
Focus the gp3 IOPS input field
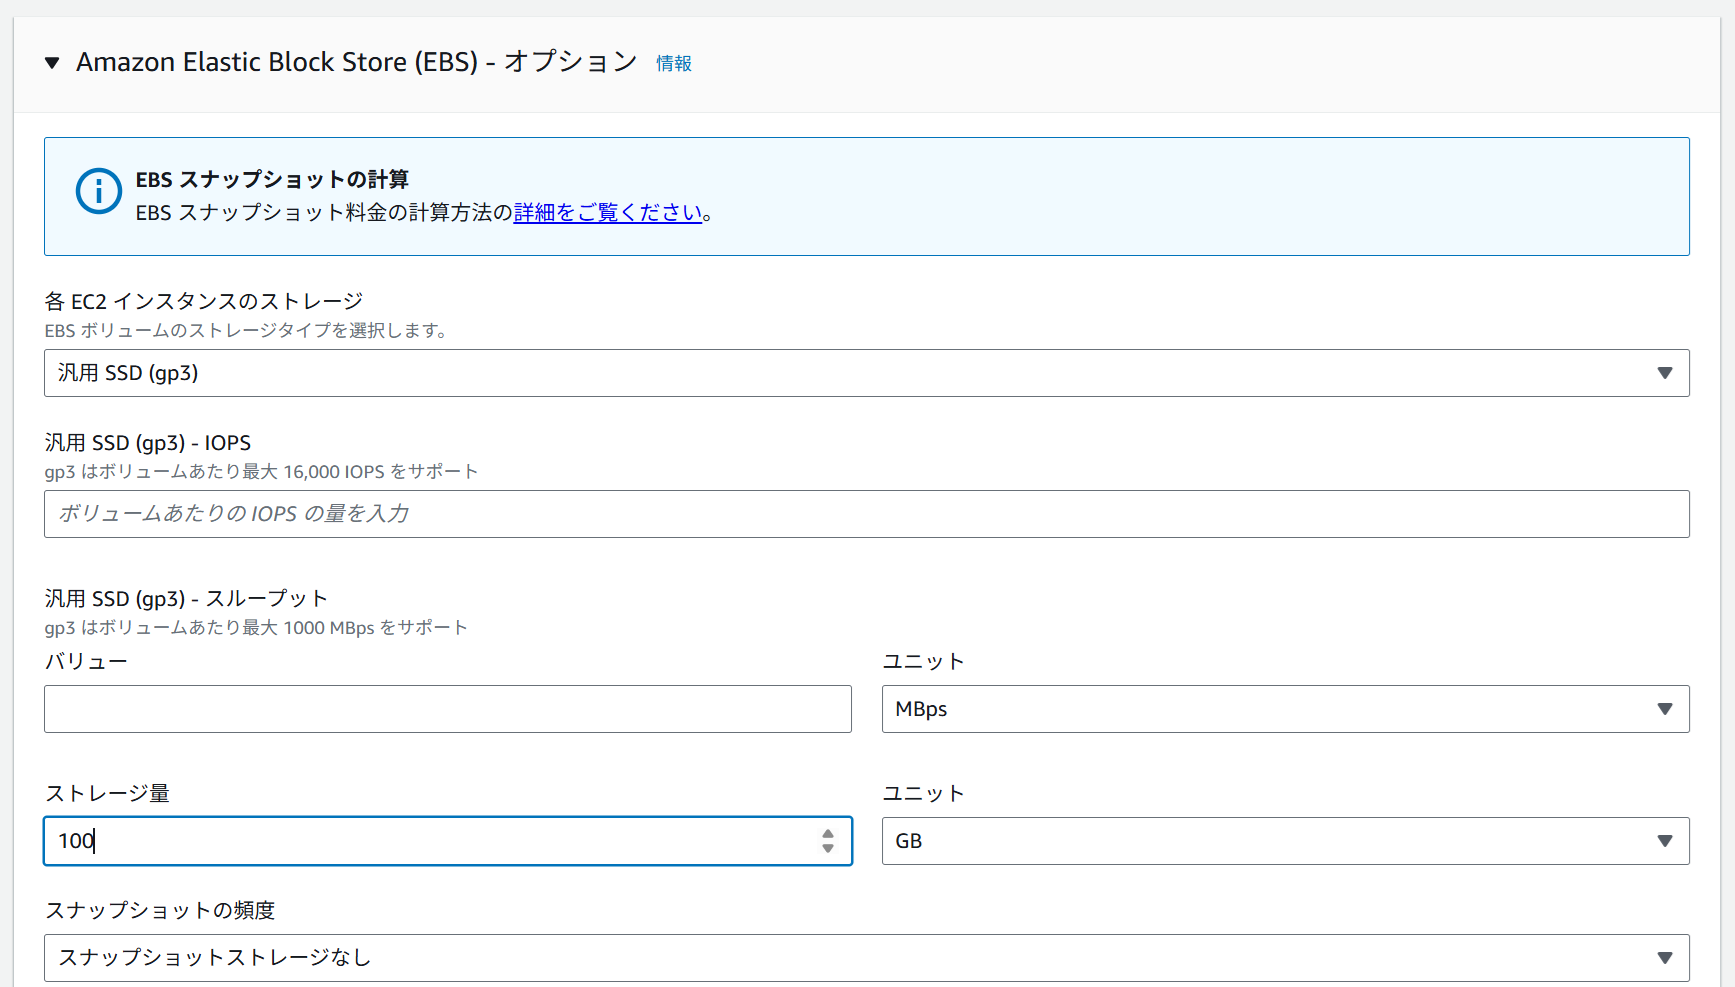point(867,514)
